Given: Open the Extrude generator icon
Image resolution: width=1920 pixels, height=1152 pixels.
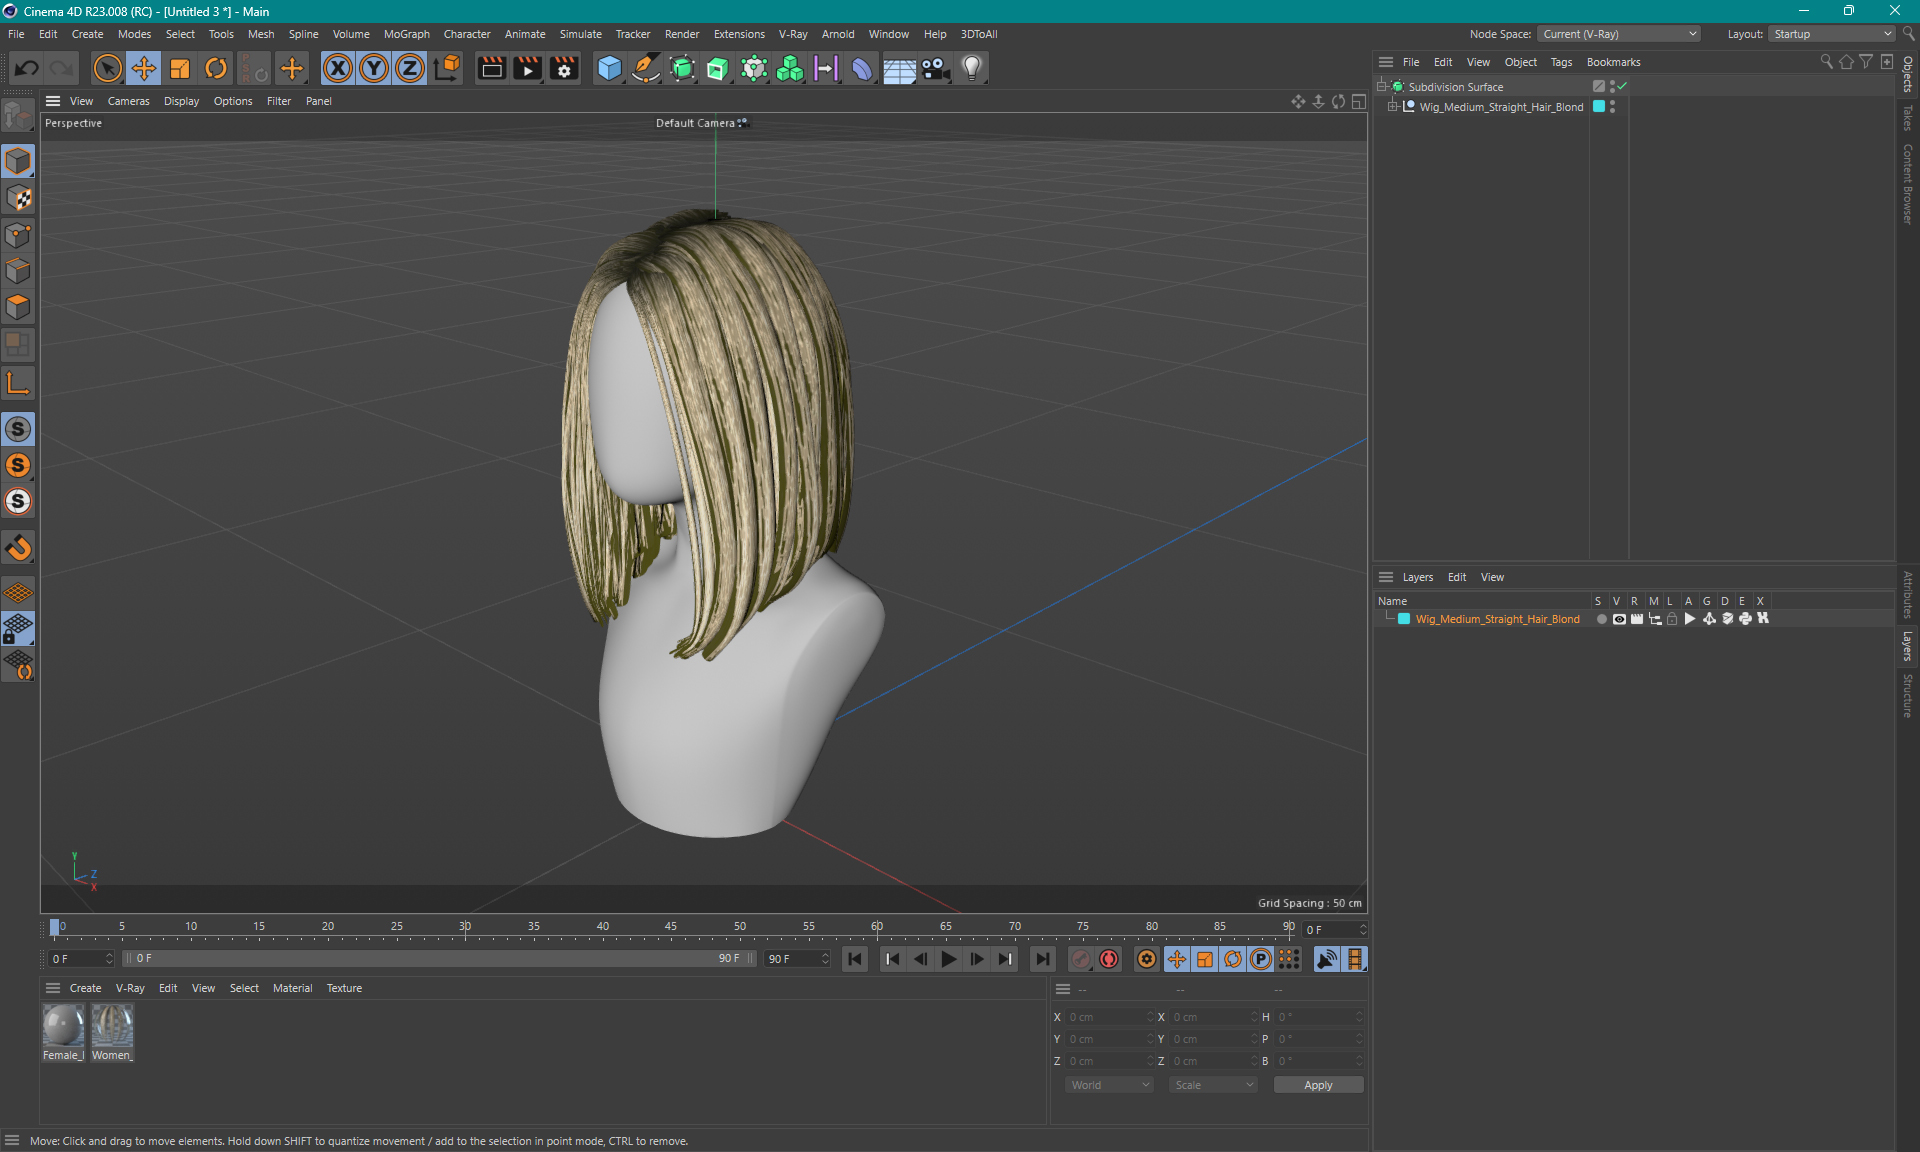Looking at the screenshot, I should click(718, 68).
